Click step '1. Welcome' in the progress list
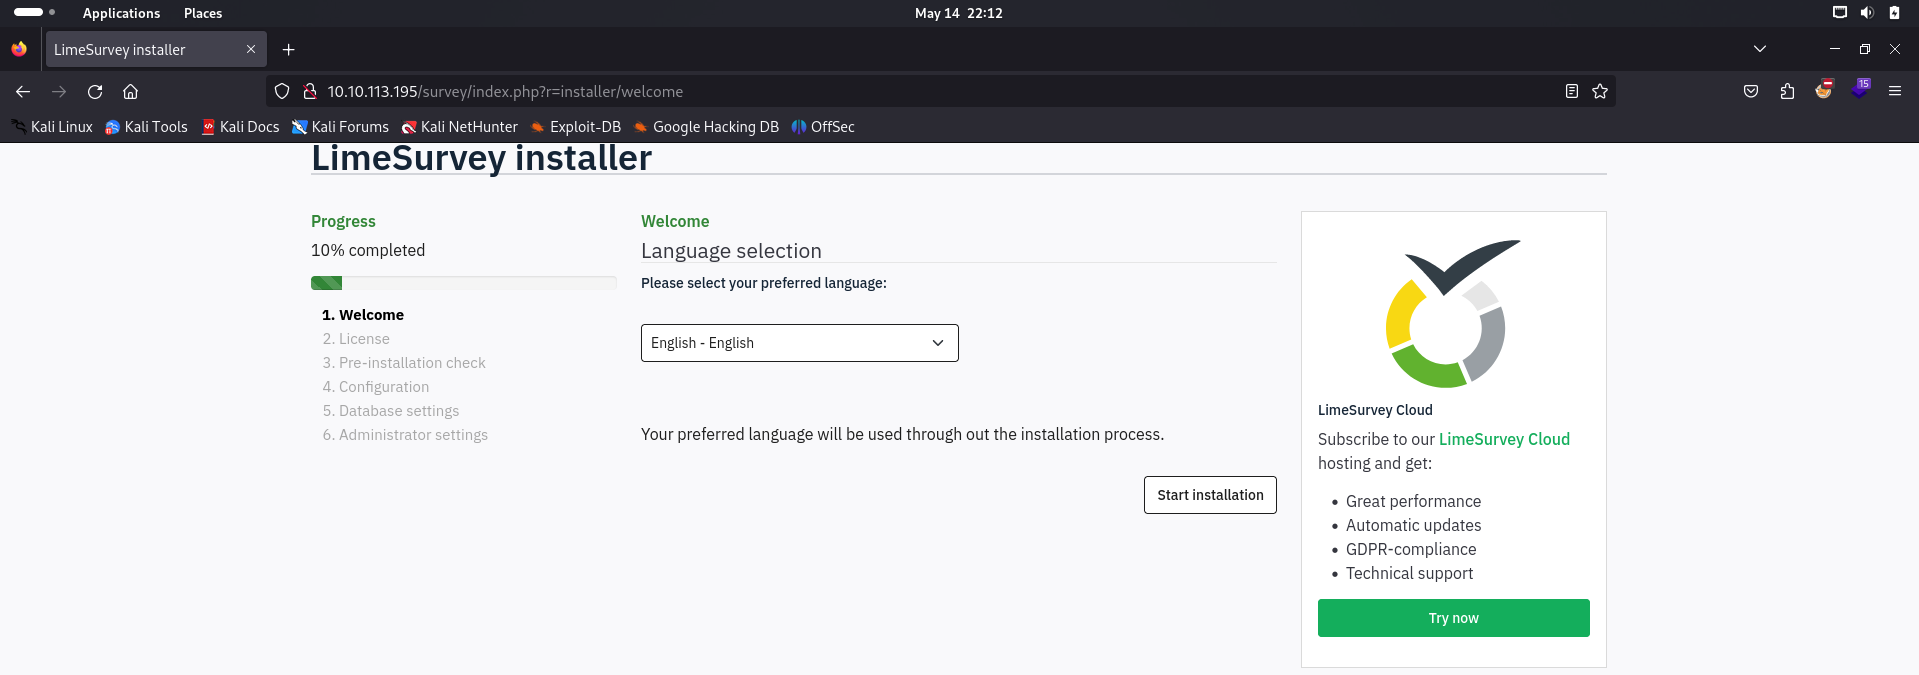This screenshot has width=1919, height=675. 363,315
